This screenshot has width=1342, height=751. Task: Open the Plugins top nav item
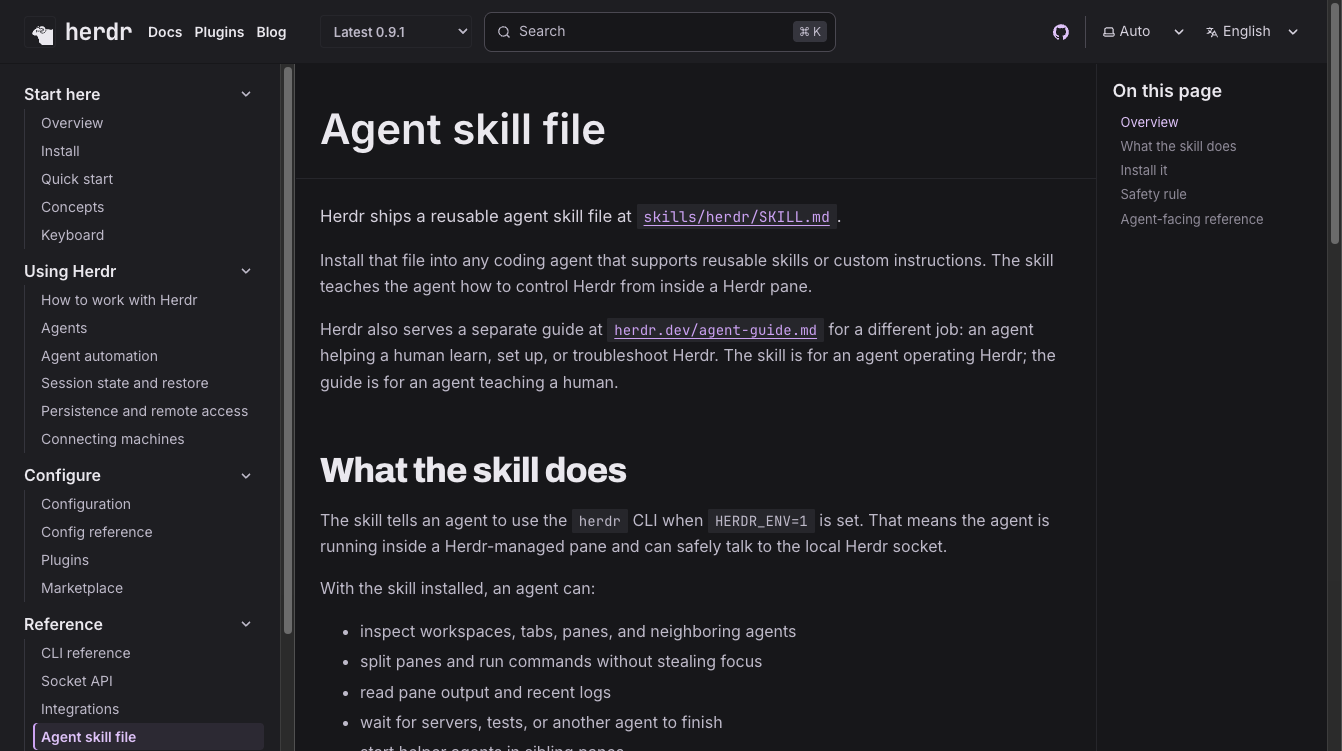(219, 32)
